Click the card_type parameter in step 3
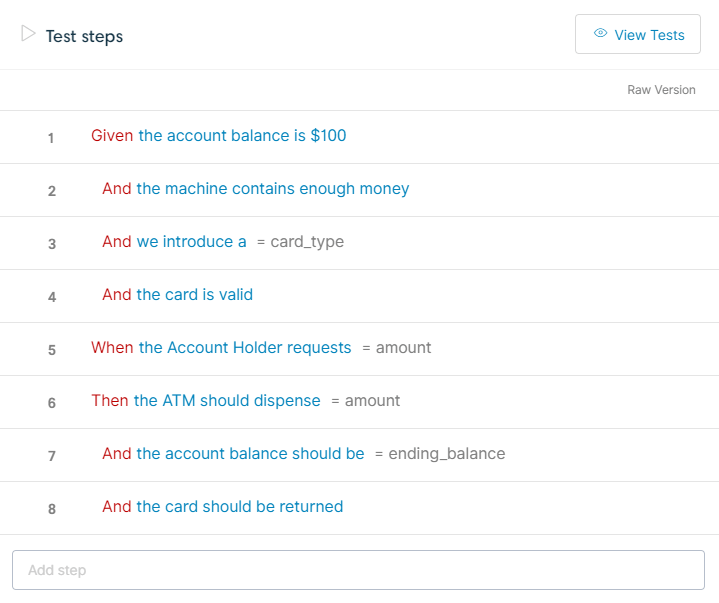Image resolution: width=719 pixels, height=603 pixels. pos(306,241)
